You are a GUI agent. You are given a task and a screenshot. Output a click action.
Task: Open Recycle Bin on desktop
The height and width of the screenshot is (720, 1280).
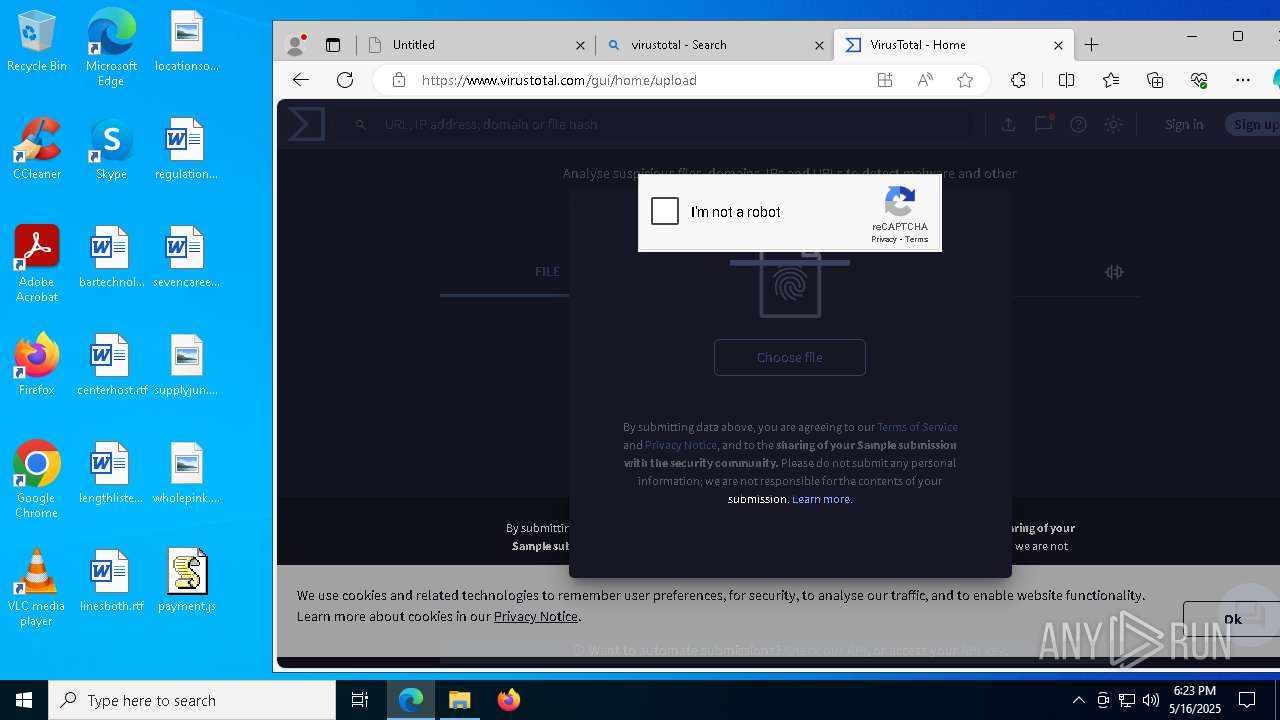[x=37, y=41]
